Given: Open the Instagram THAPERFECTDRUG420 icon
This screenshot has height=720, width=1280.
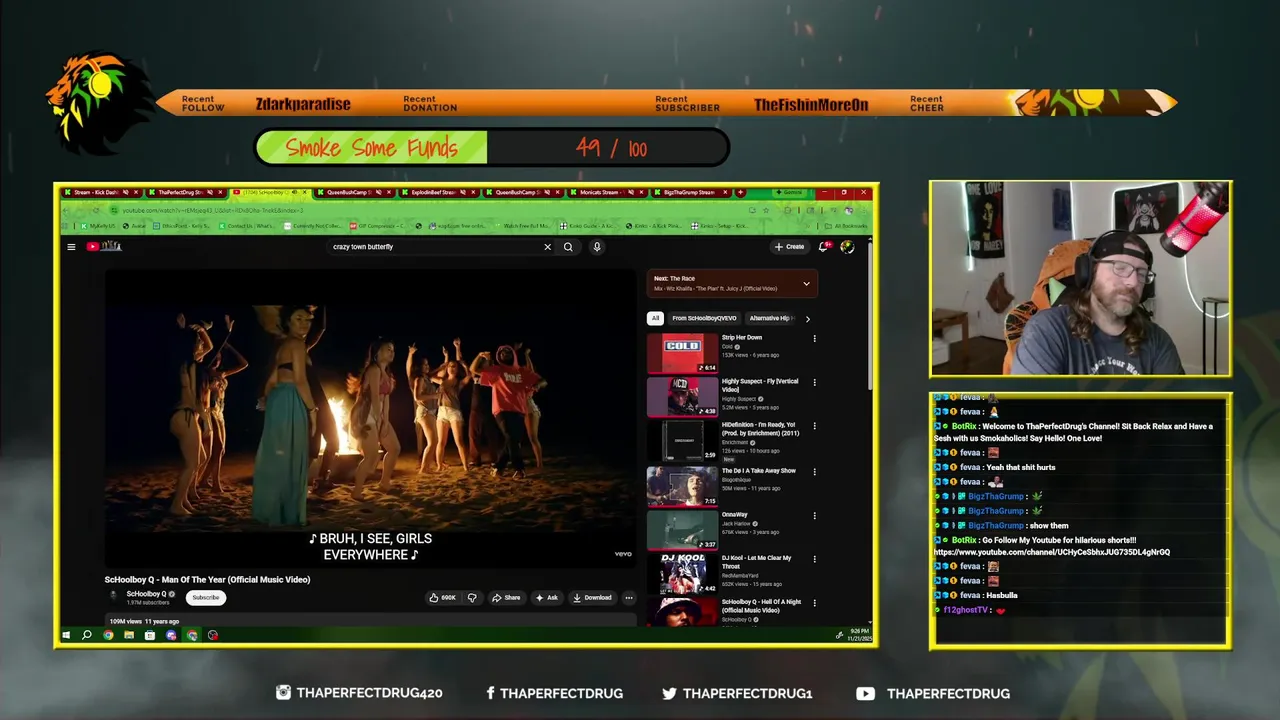Looking at the screenshot, I should click(283, 693).
